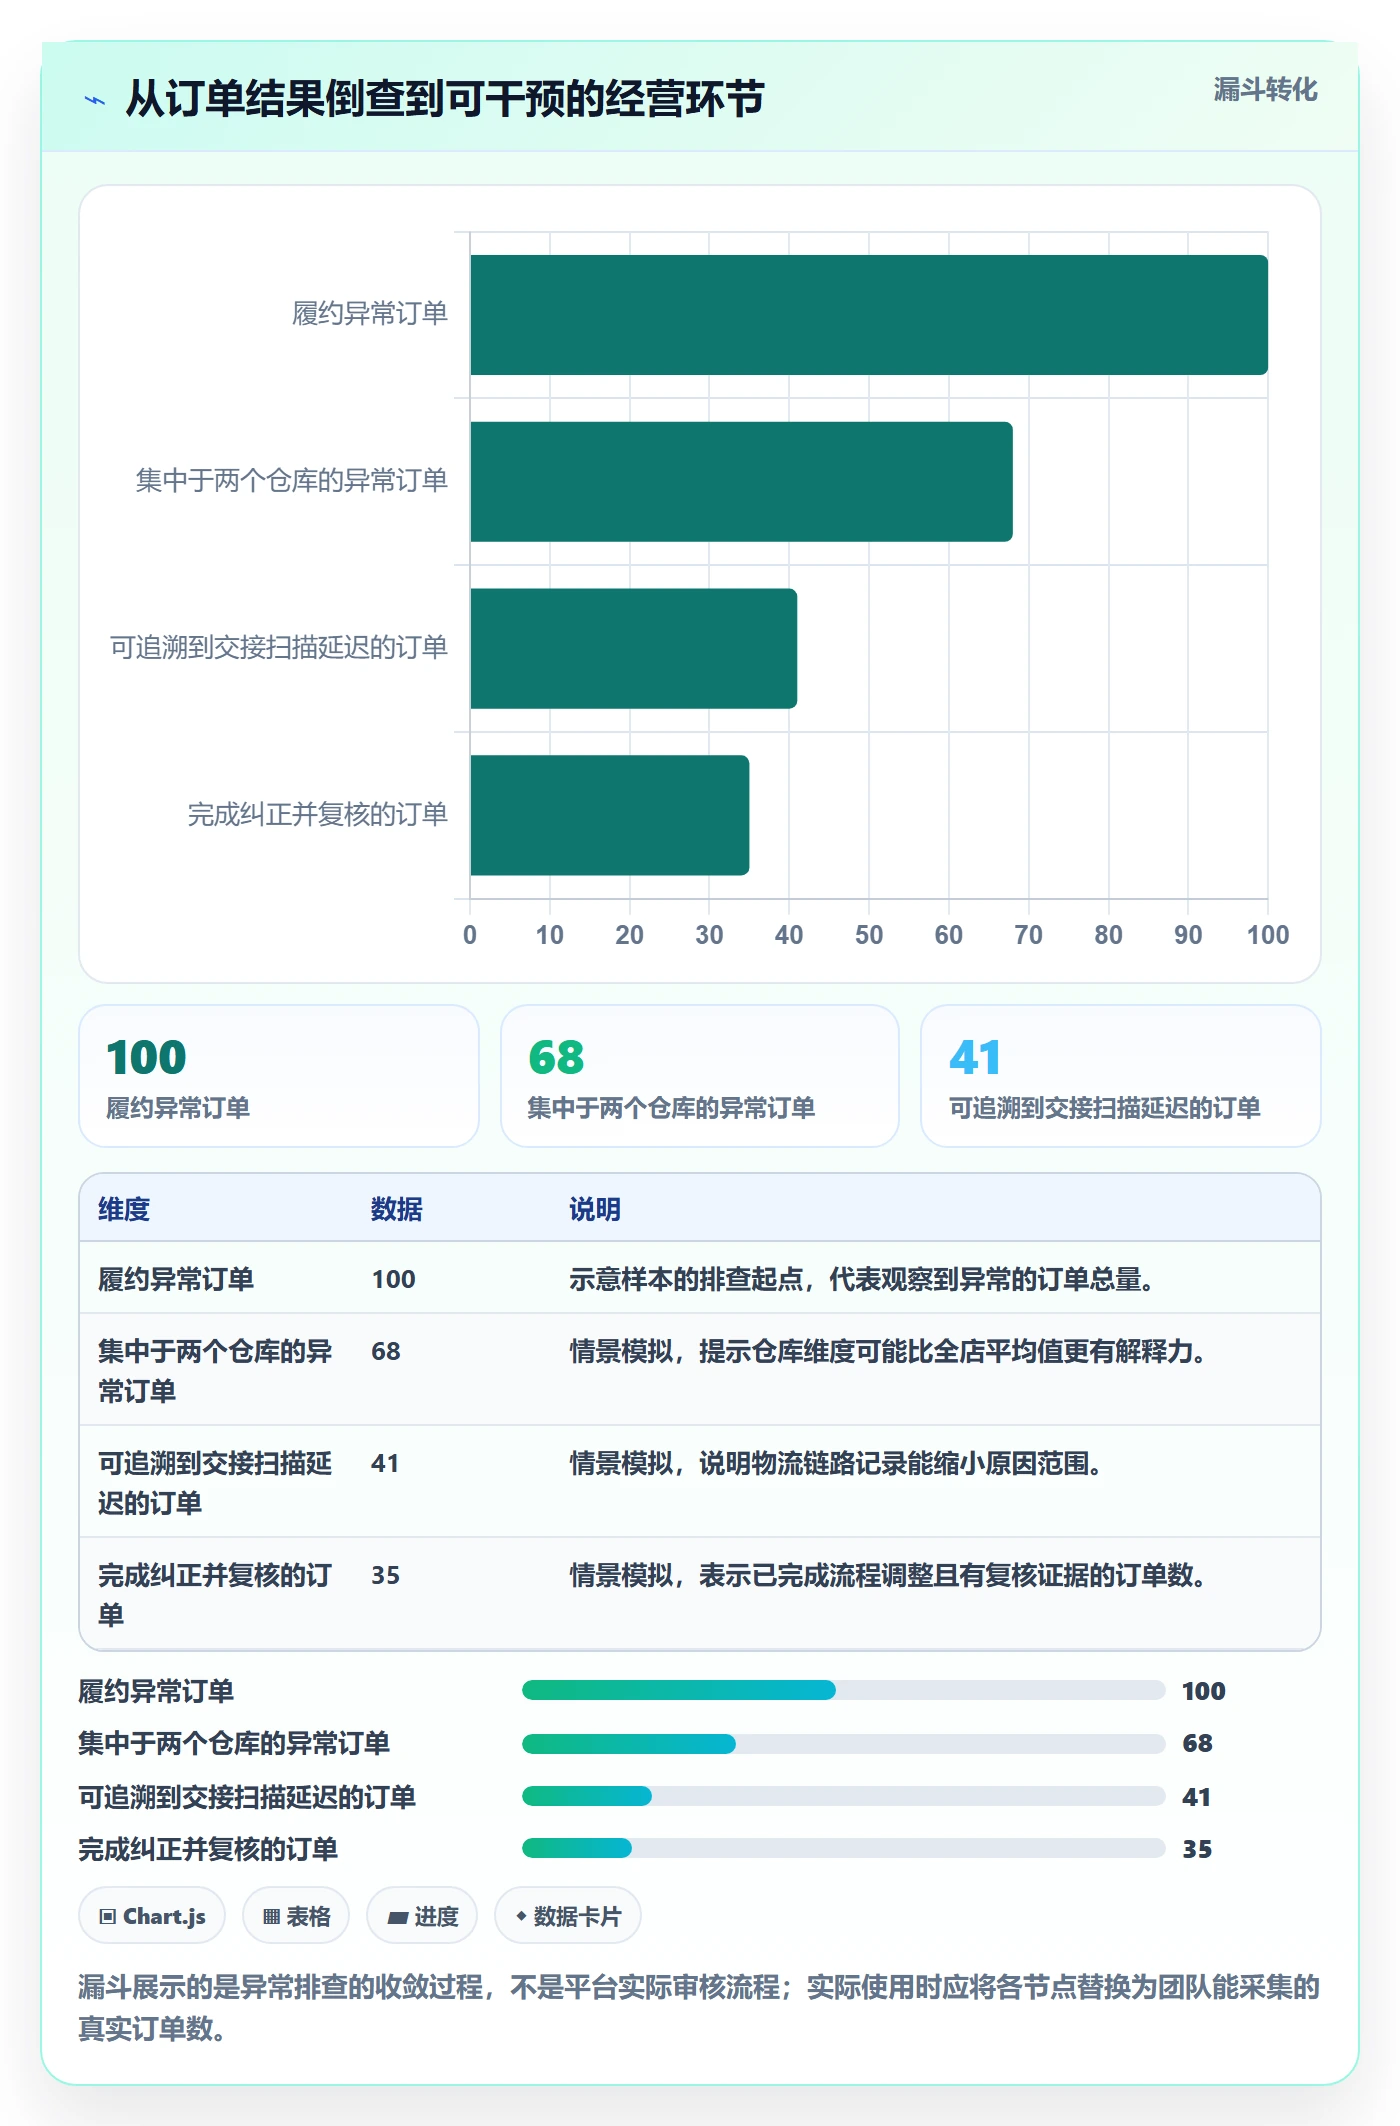Open the data card showing 41

(x=1121, y=1076)
